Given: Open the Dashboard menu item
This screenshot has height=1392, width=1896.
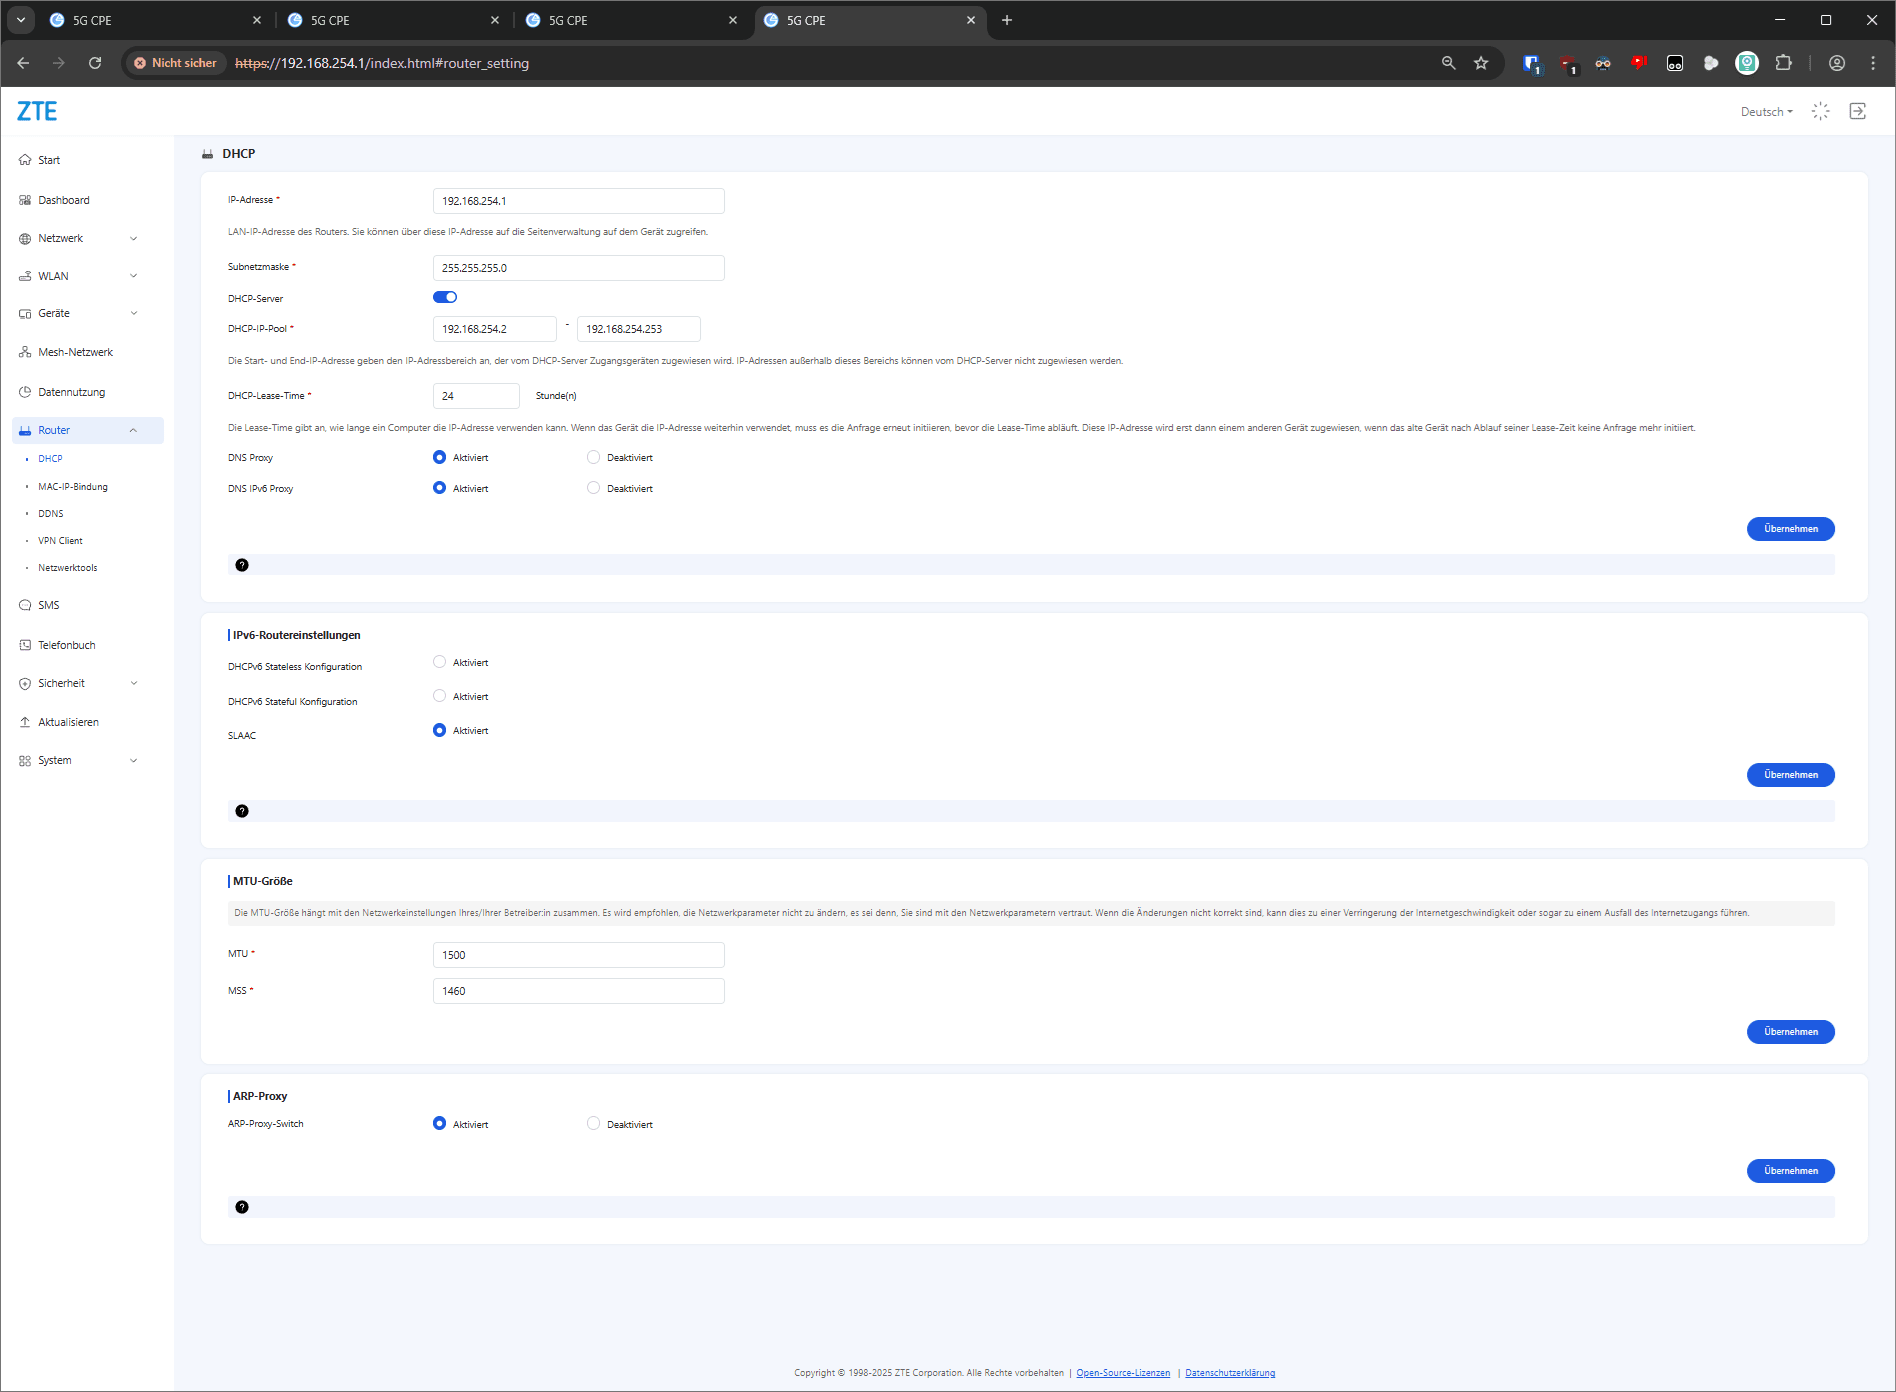Looking at the screenshot, I should click(64, 200).
